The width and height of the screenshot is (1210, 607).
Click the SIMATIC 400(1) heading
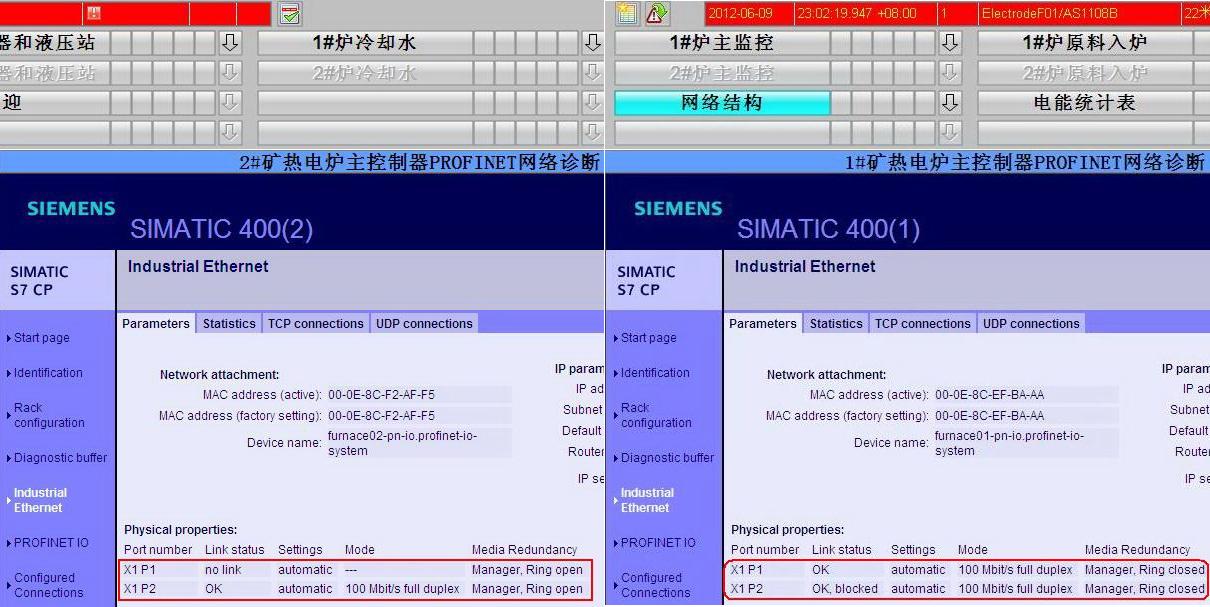coord(828,229)
